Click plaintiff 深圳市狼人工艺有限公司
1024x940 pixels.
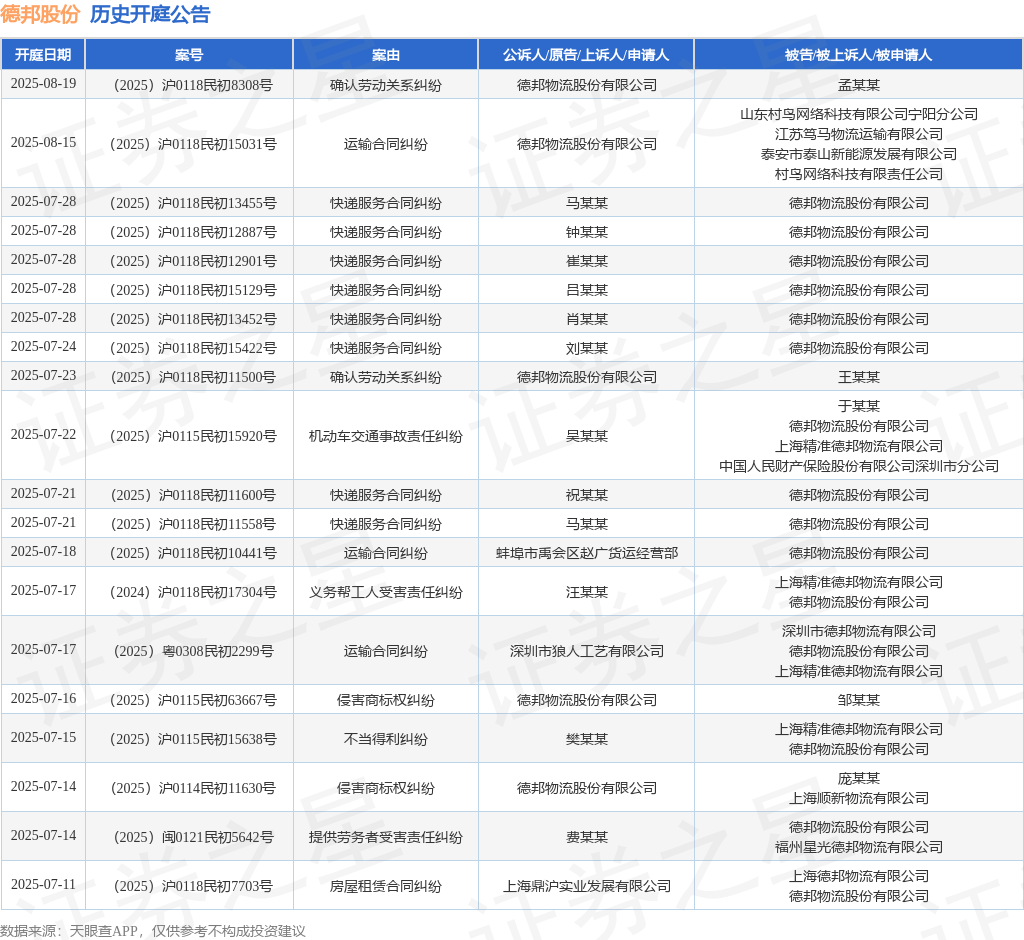point(586,651)
